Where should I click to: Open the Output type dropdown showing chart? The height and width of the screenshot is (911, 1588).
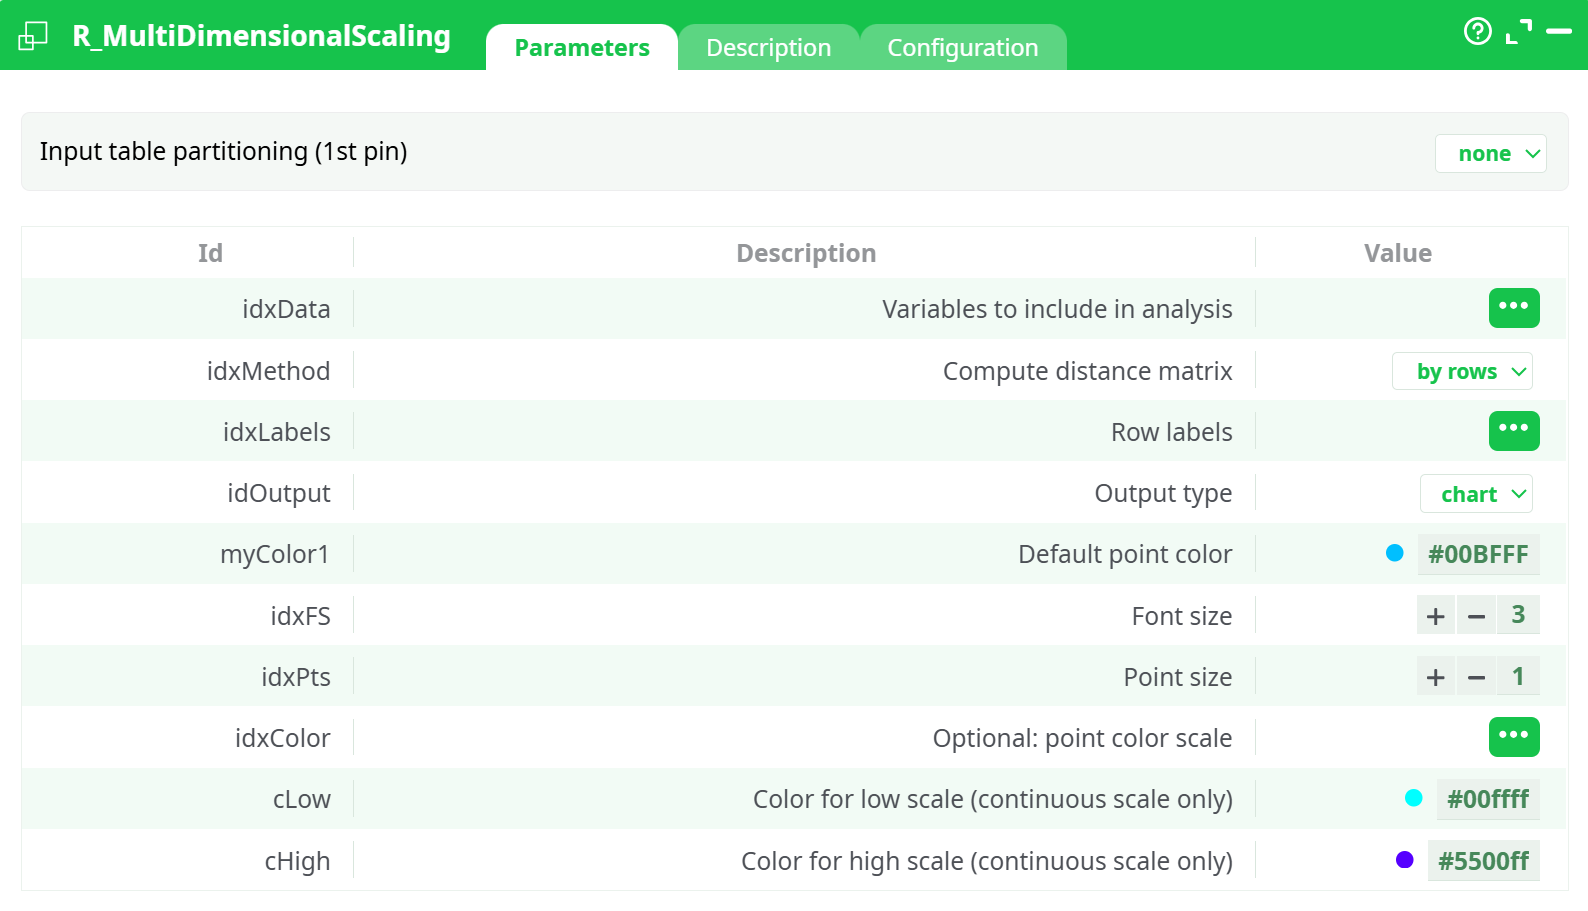pos(1476,493)
